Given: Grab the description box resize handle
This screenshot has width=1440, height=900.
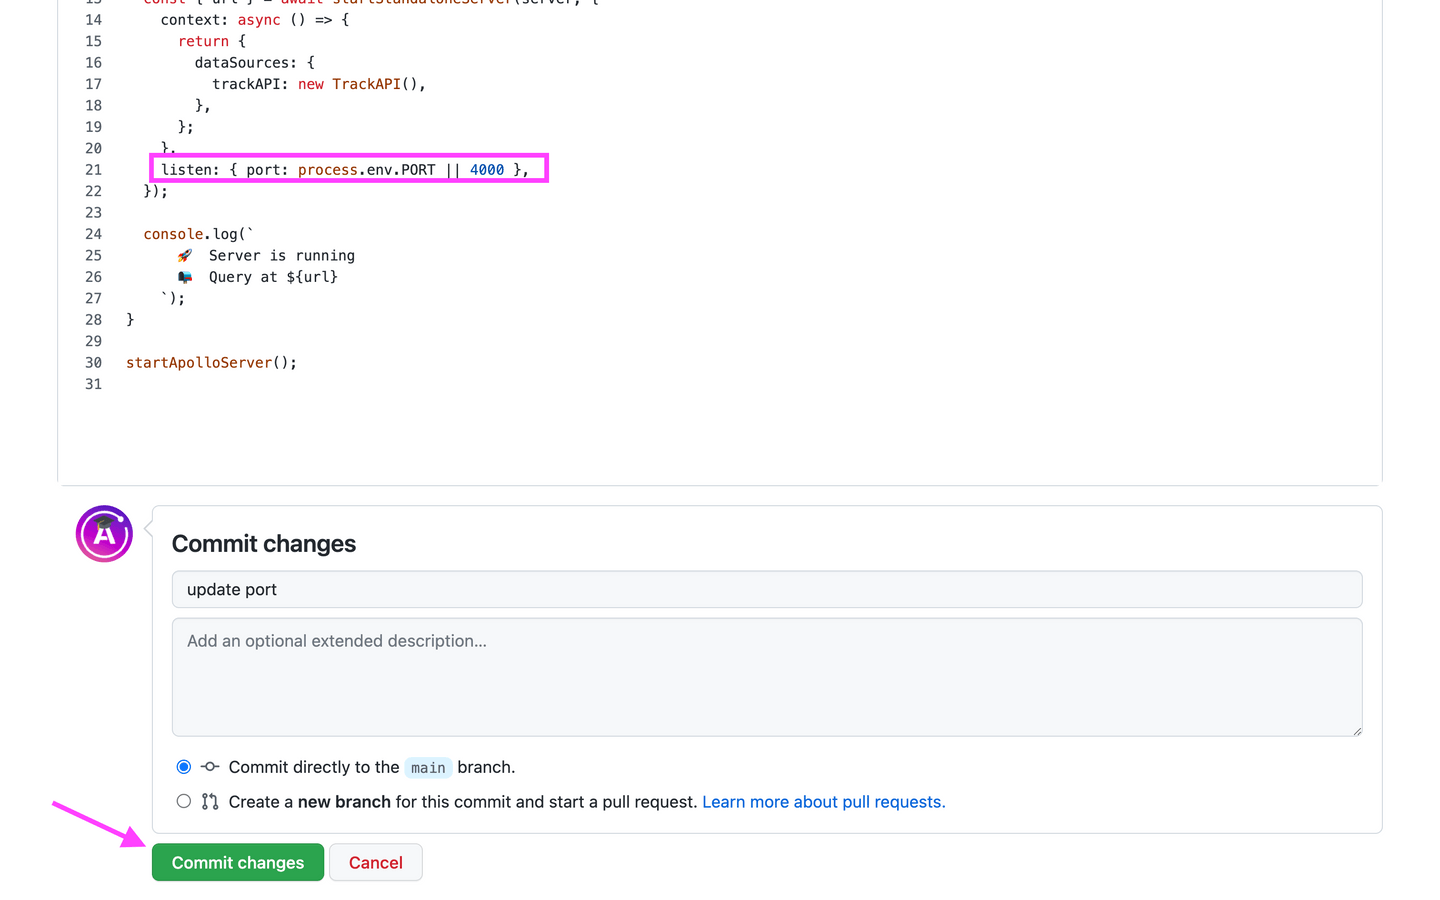Looking at the screenshot, I should [1356, 731].
